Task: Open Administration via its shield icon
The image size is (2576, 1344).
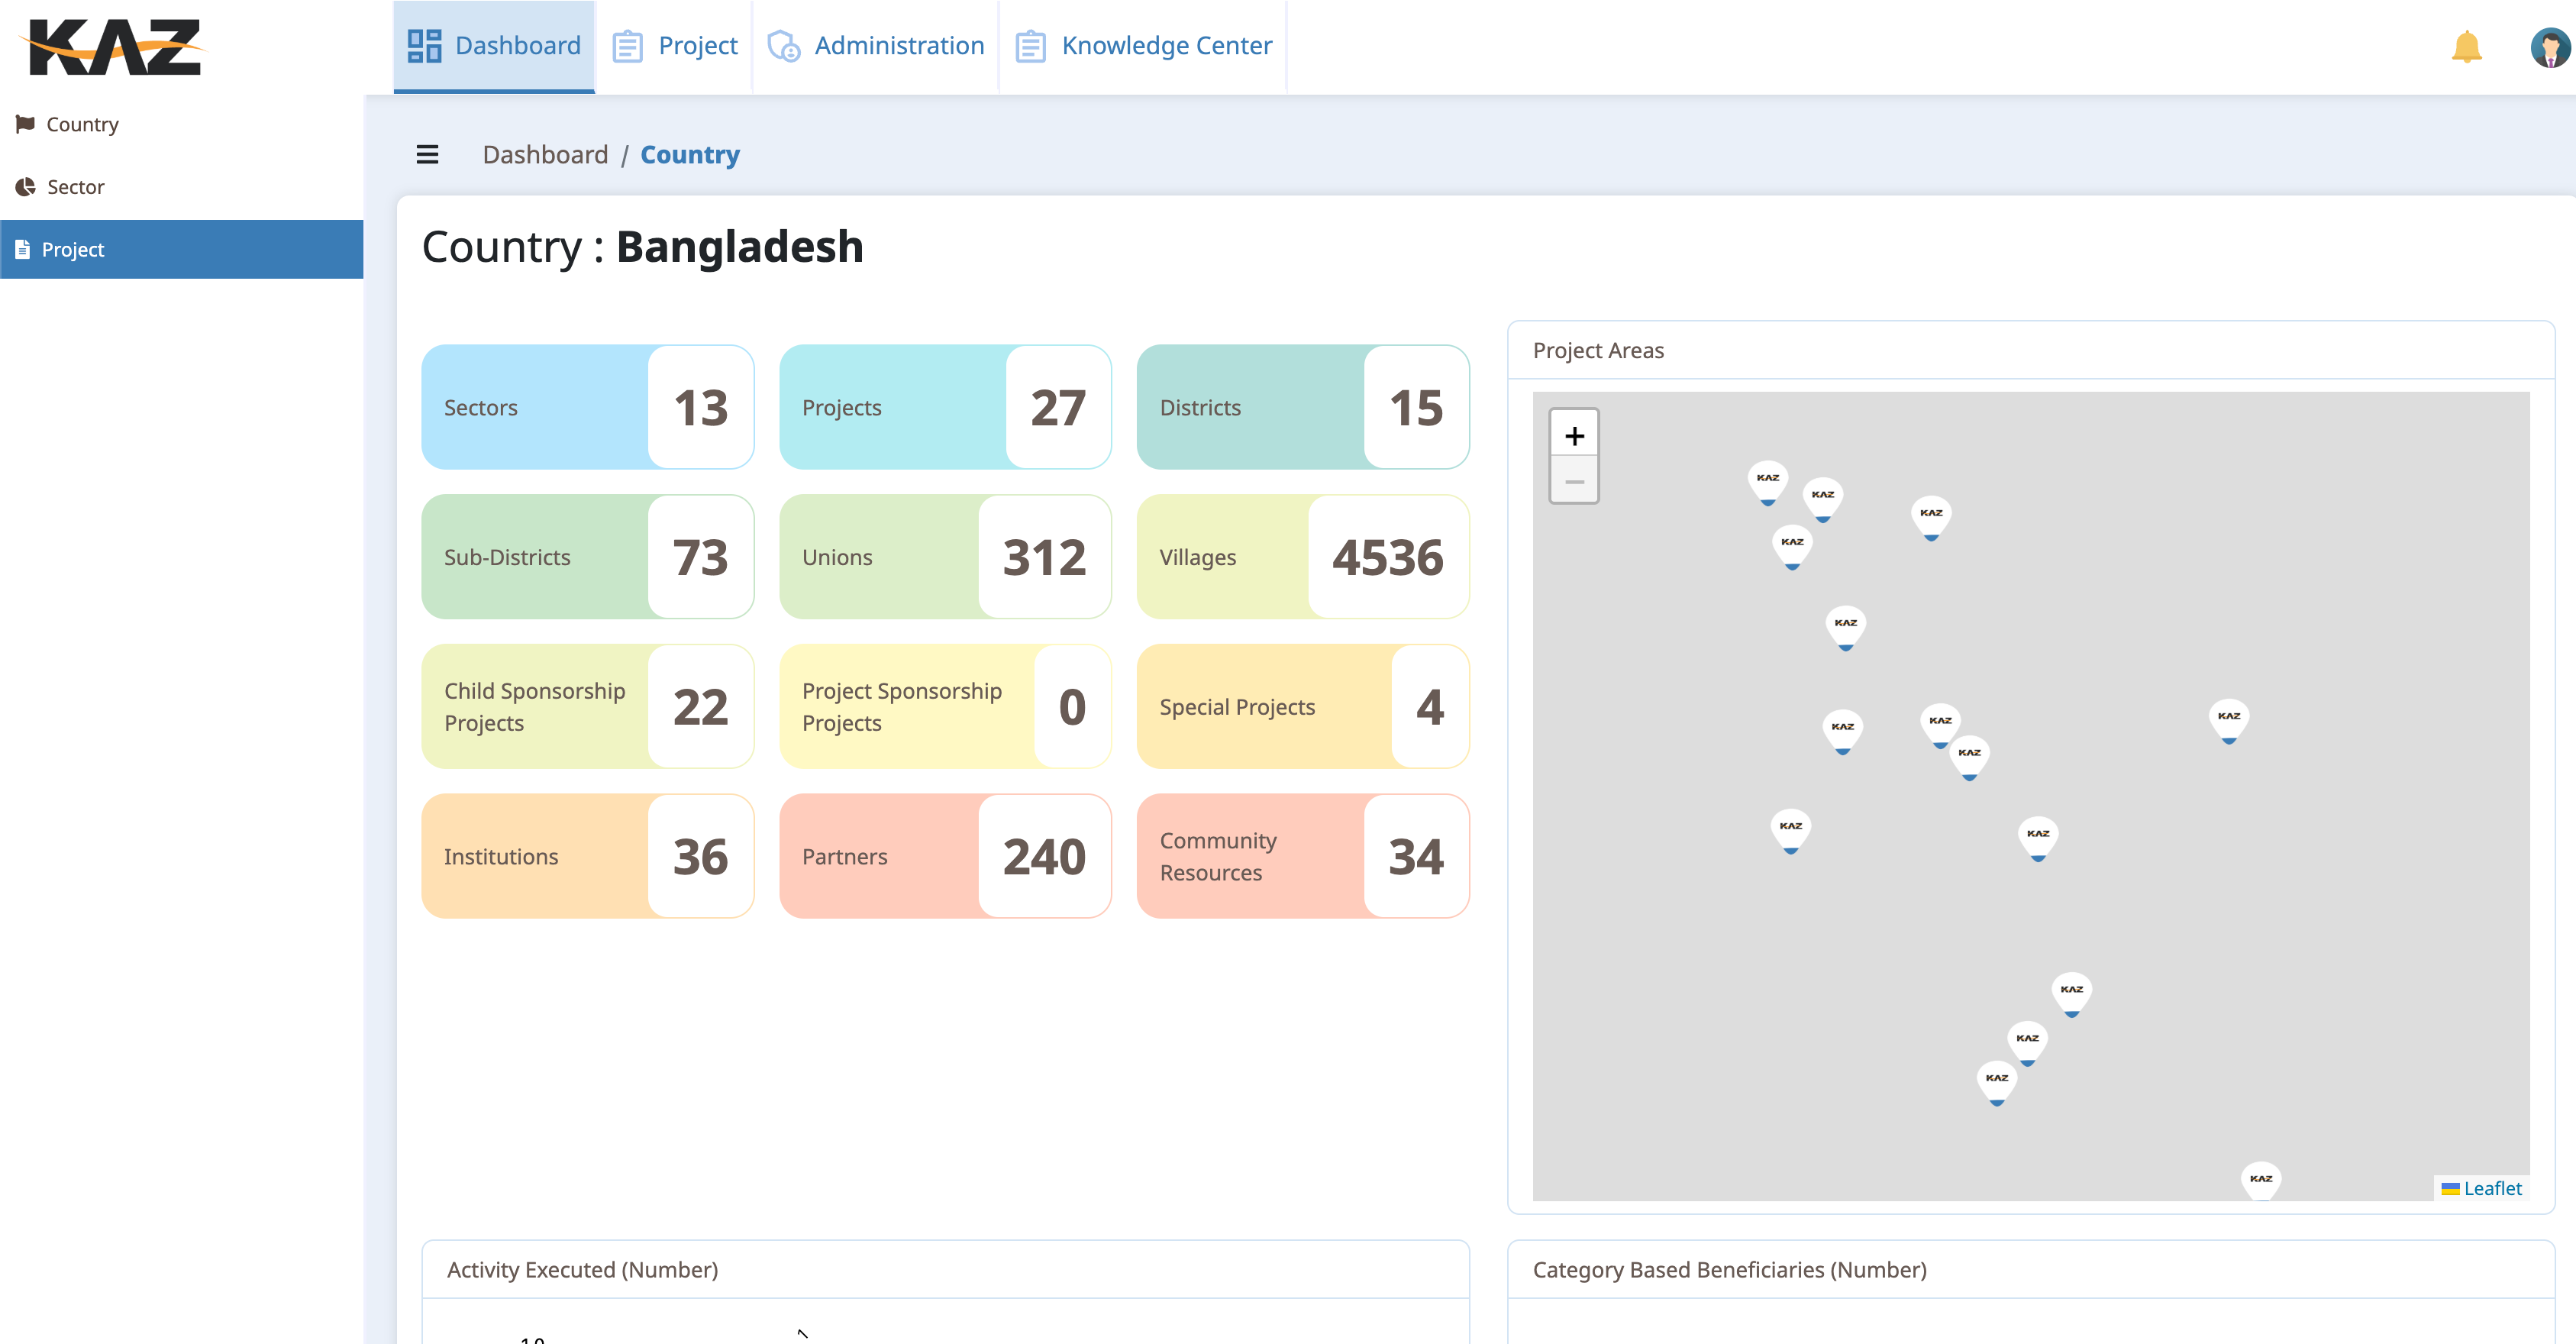Action: click(784, 45)
